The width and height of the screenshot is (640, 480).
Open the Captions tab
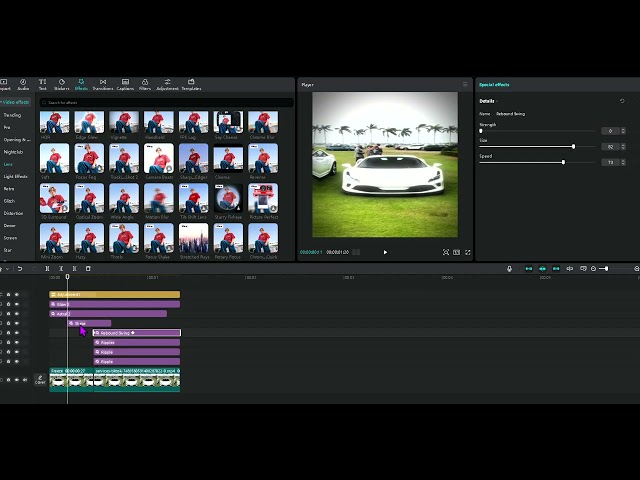coord(125,84)
